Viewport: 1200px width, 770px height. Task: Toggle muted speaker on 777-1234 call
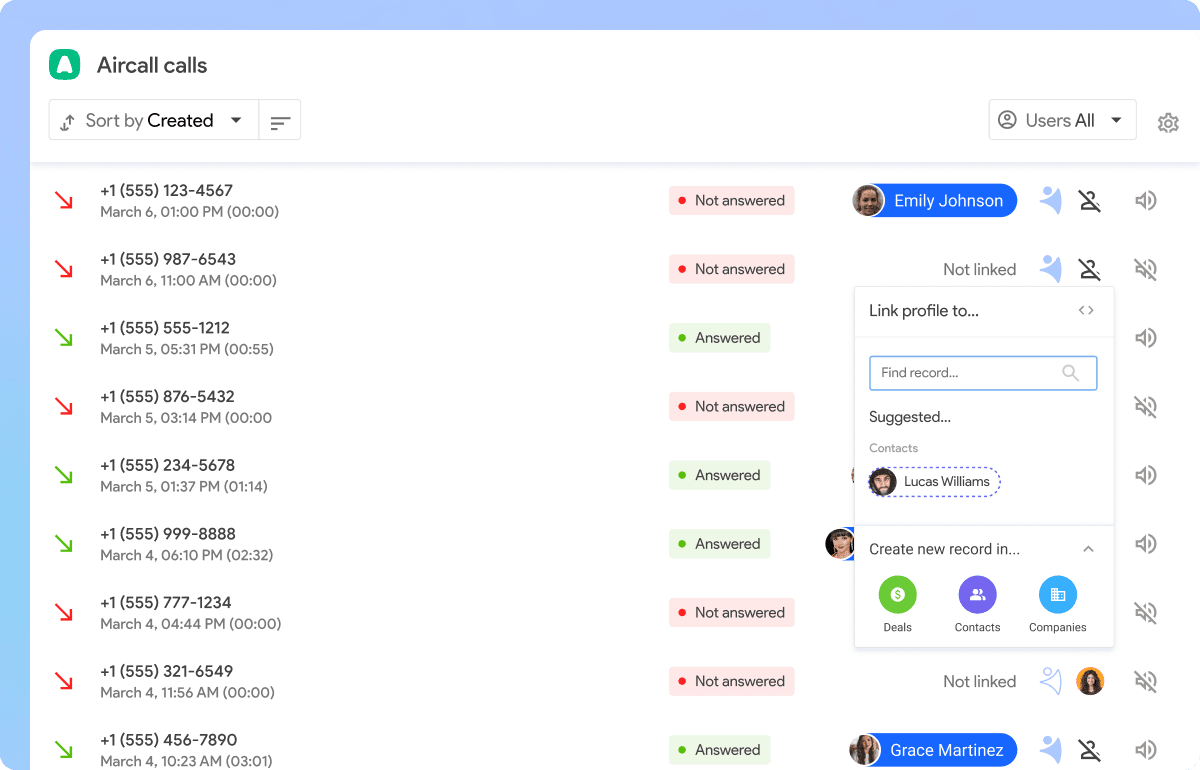(1146, 612)
